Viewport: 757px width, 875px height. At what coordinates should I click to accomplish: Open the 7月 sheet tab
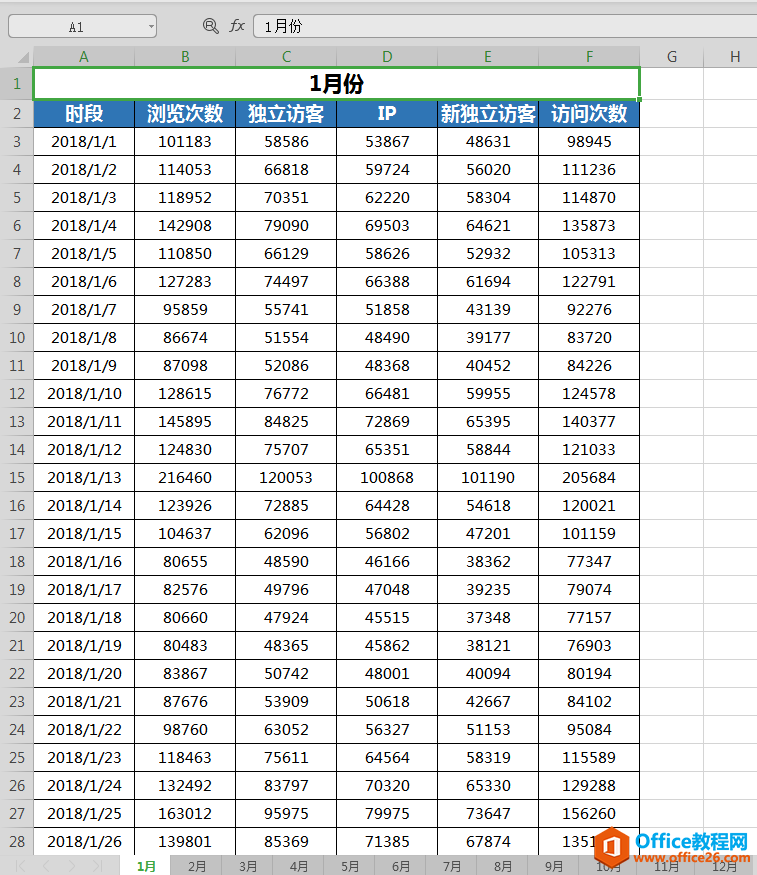[452, 866]
